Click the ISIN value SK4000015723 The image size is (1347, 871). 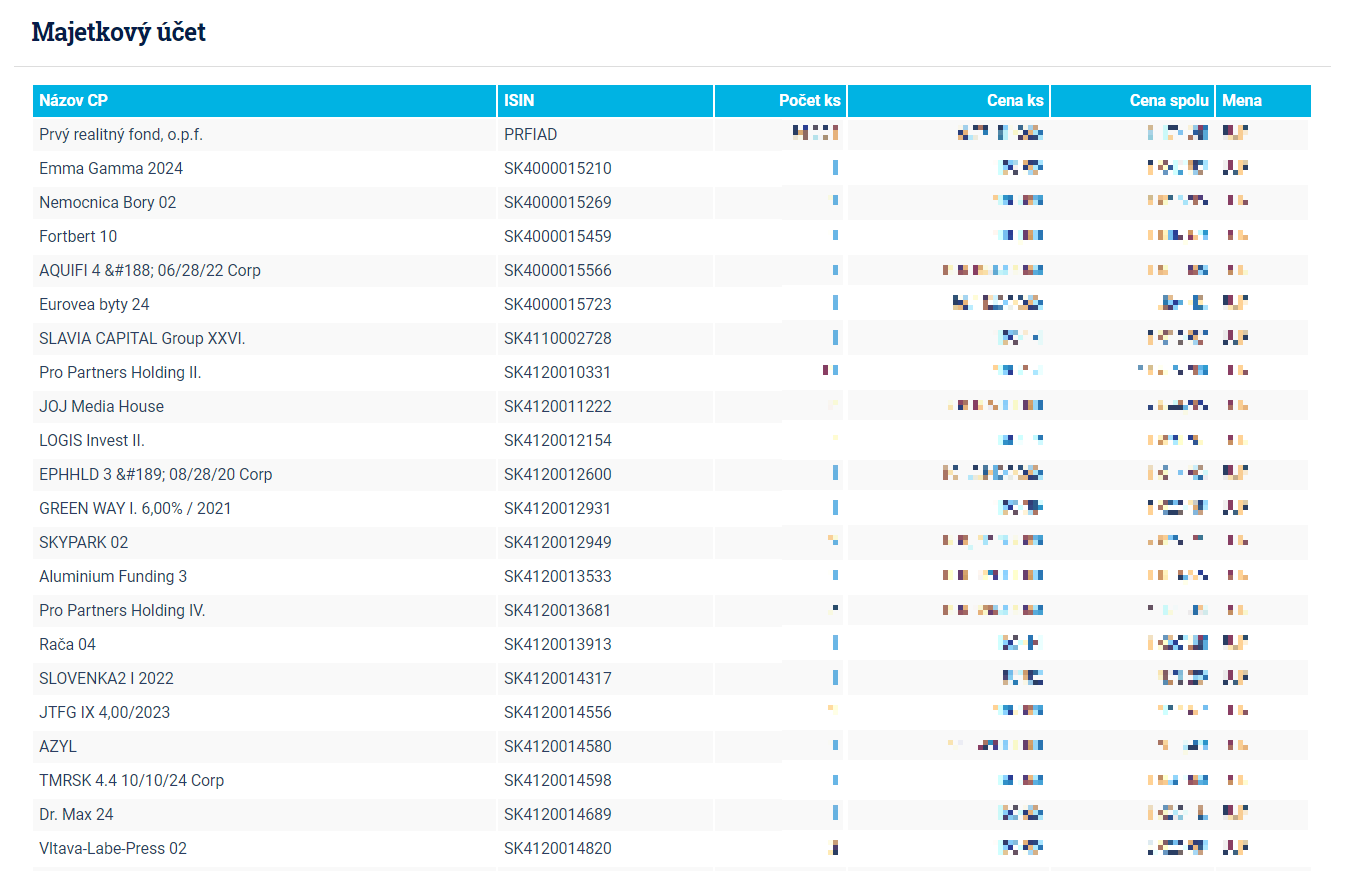[558, 304]
